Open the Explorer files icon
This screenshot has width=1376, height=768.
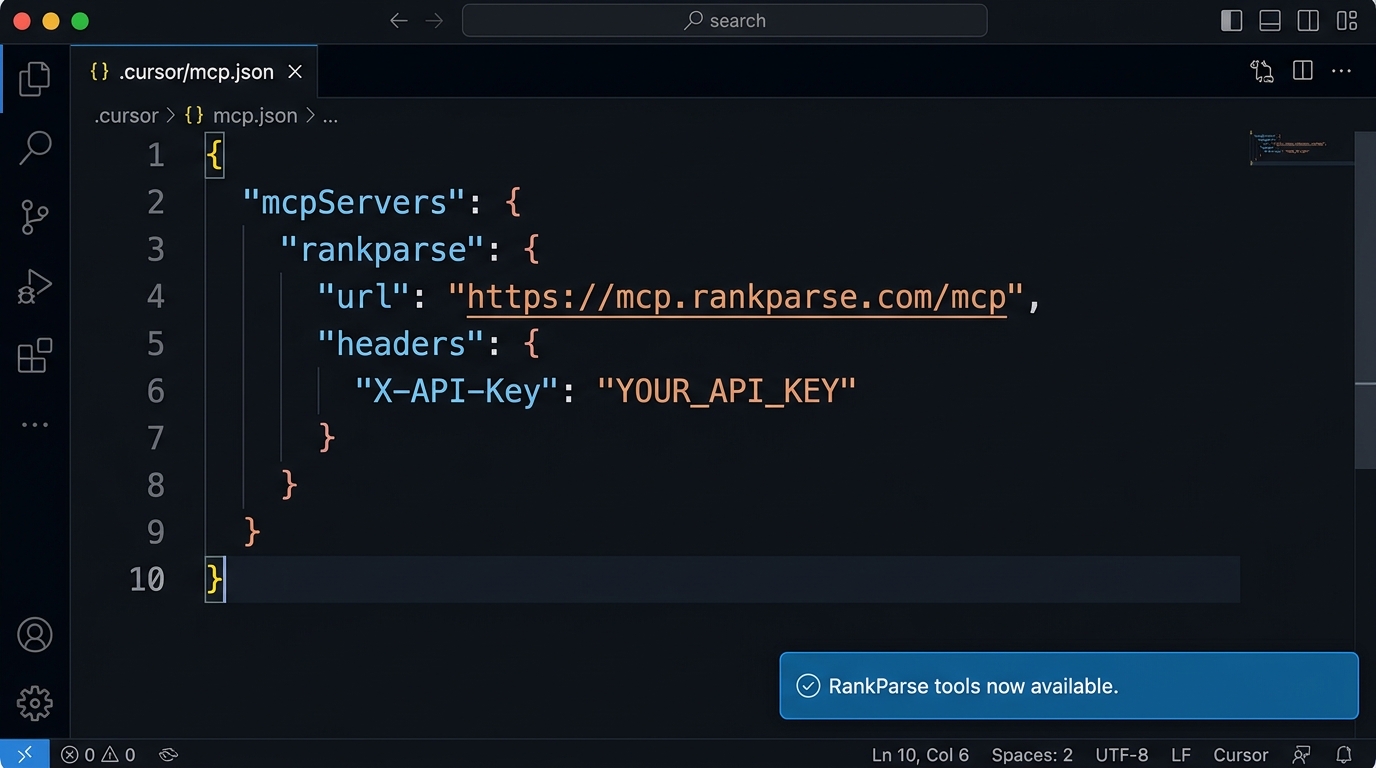pos(34,79)
